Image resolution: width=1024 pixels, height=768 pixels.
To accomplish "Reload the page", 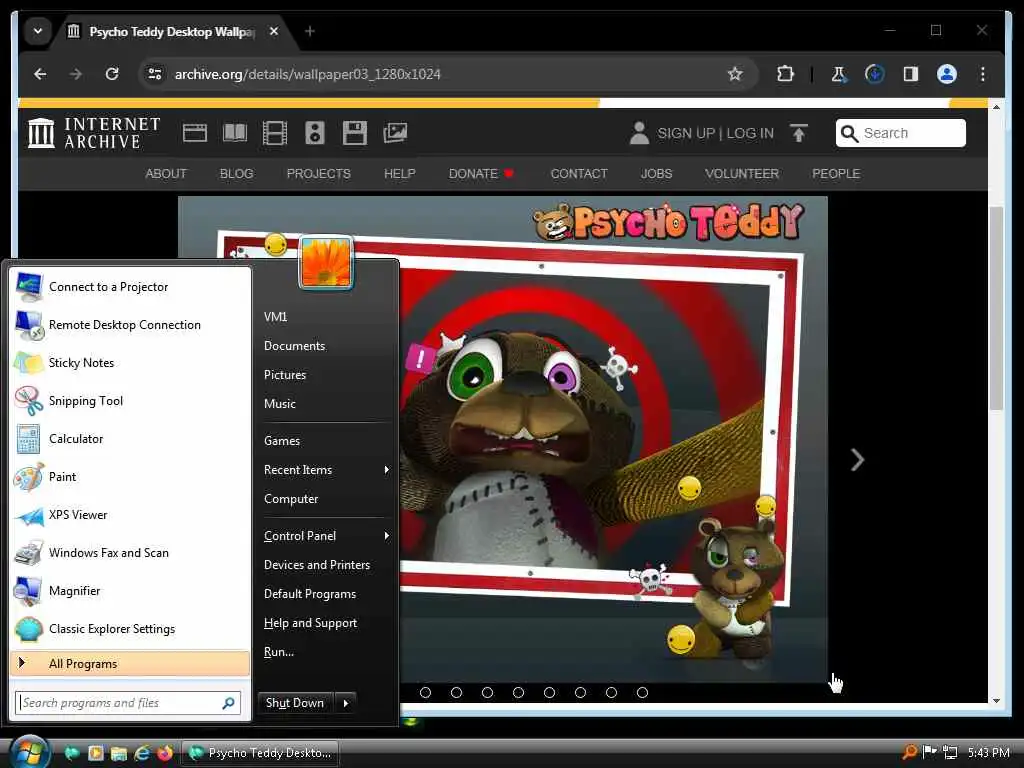I will 112,74.
